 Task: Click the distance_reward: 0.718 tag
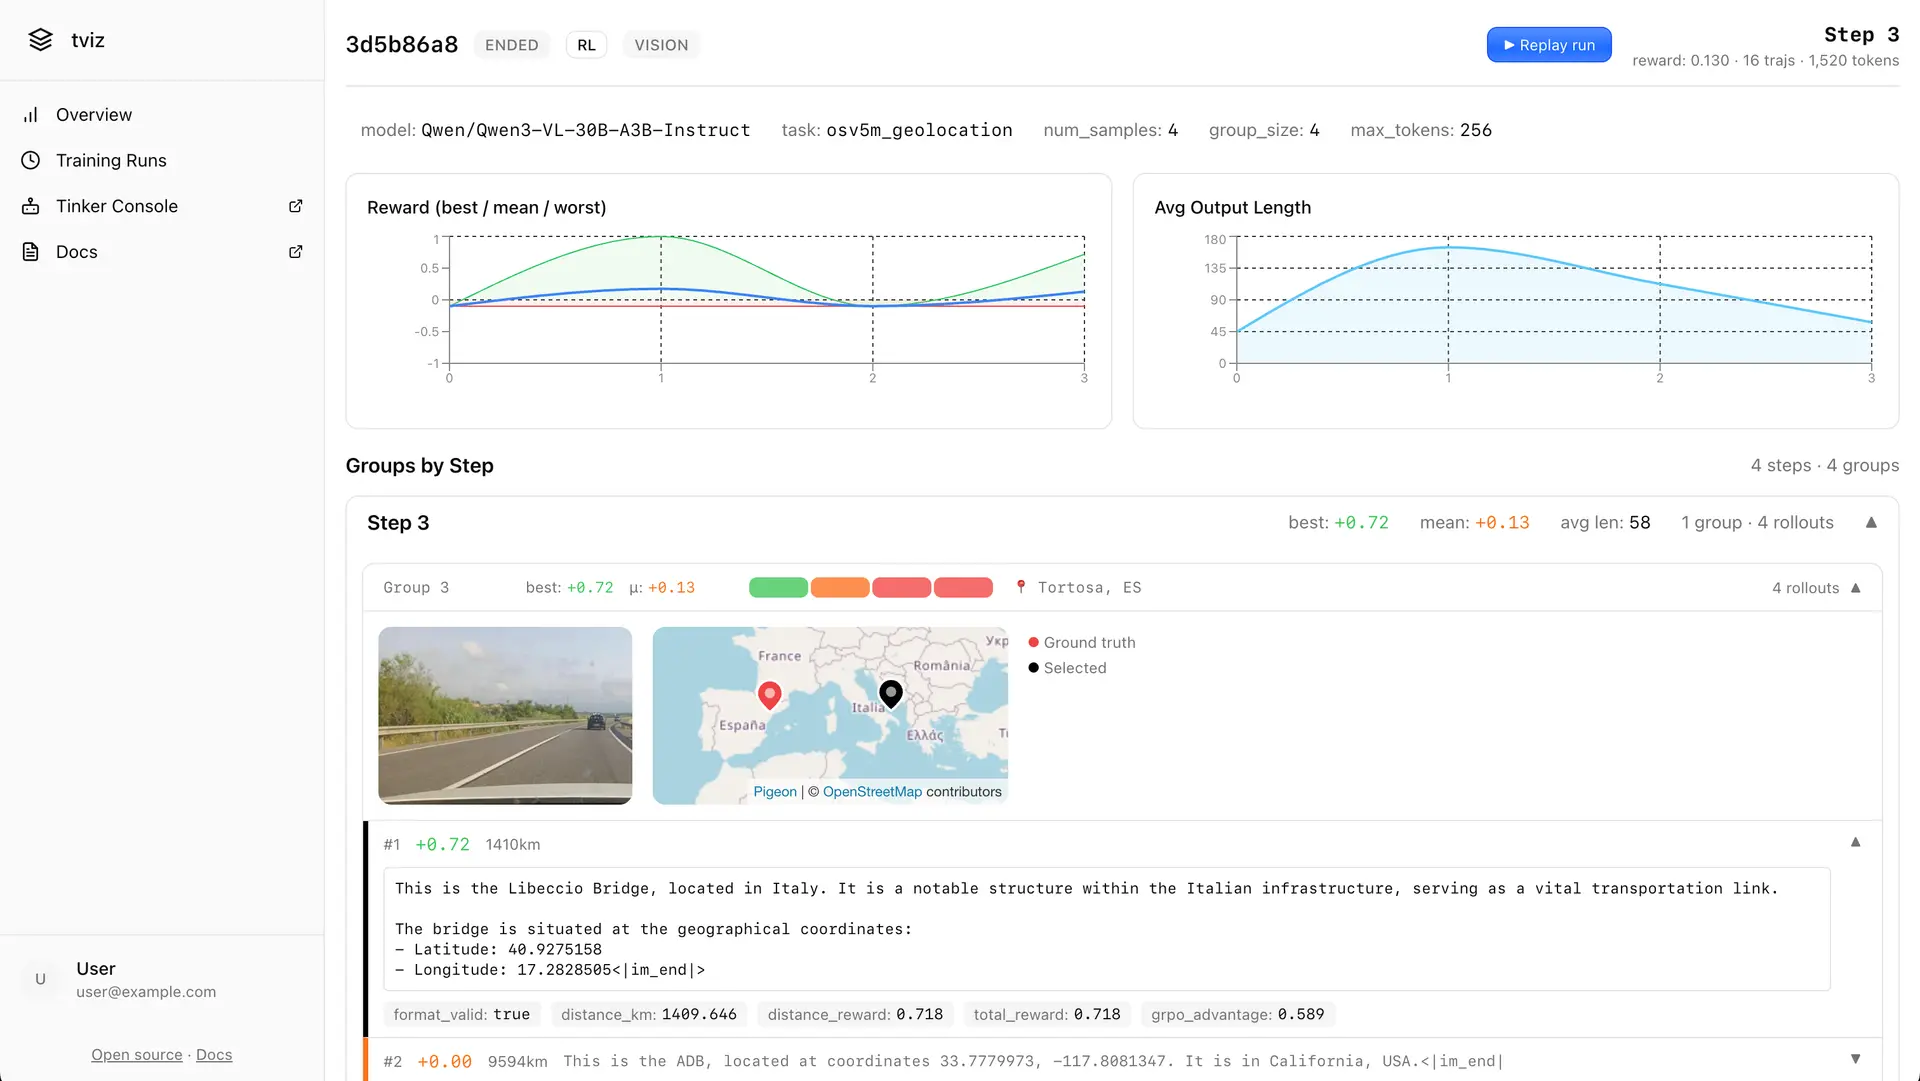pos(855,1015)
